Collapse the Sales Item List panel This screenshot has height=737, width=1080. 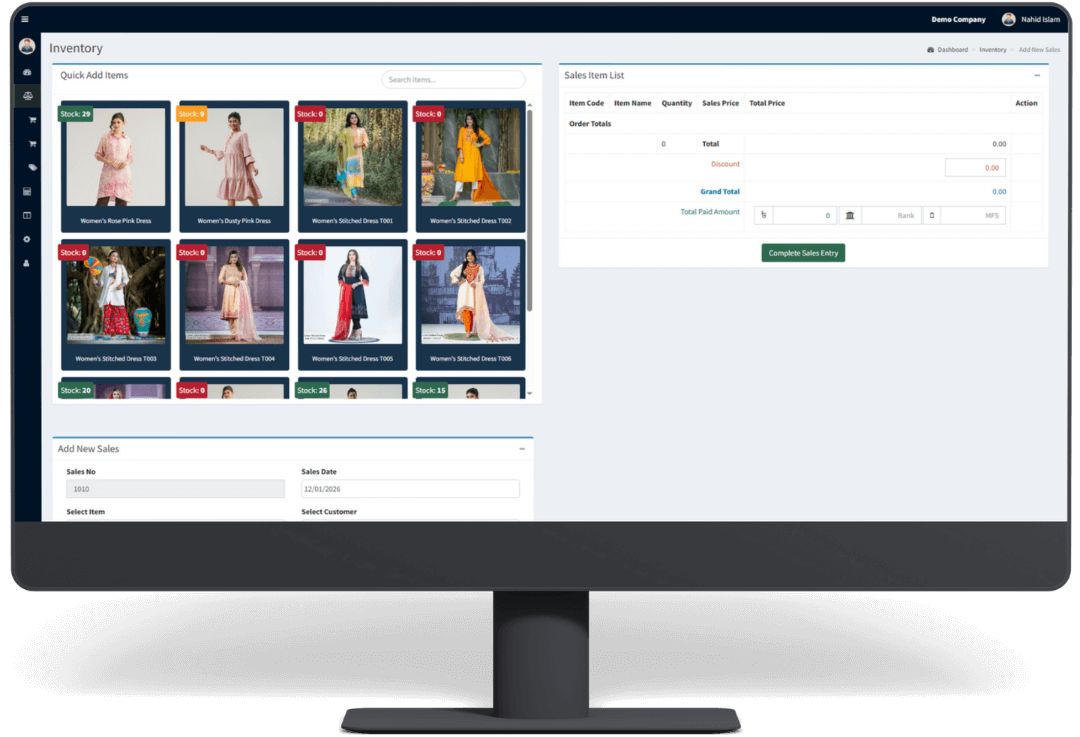pyautogui.click(x=1037, y=76)
